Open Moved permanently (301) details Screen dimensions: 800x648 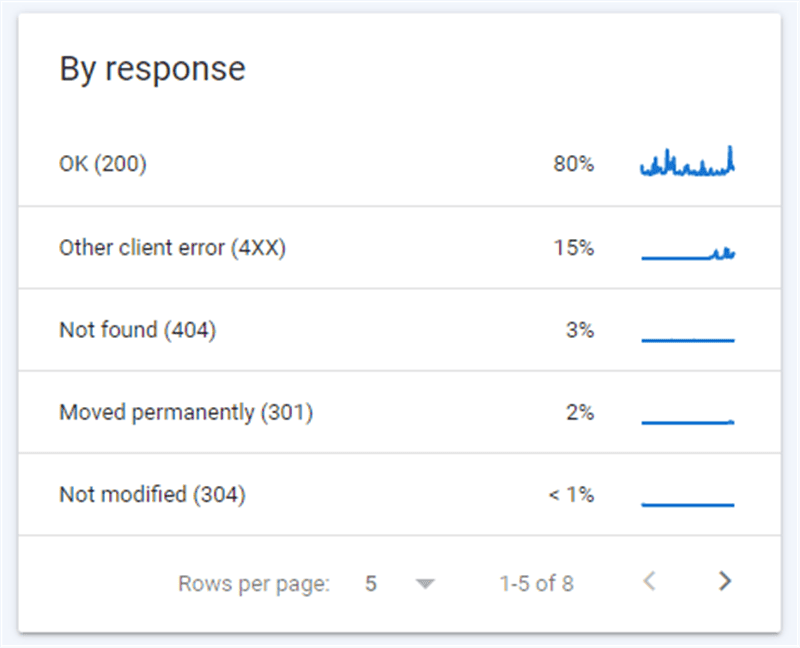click(x=186, y=412)
